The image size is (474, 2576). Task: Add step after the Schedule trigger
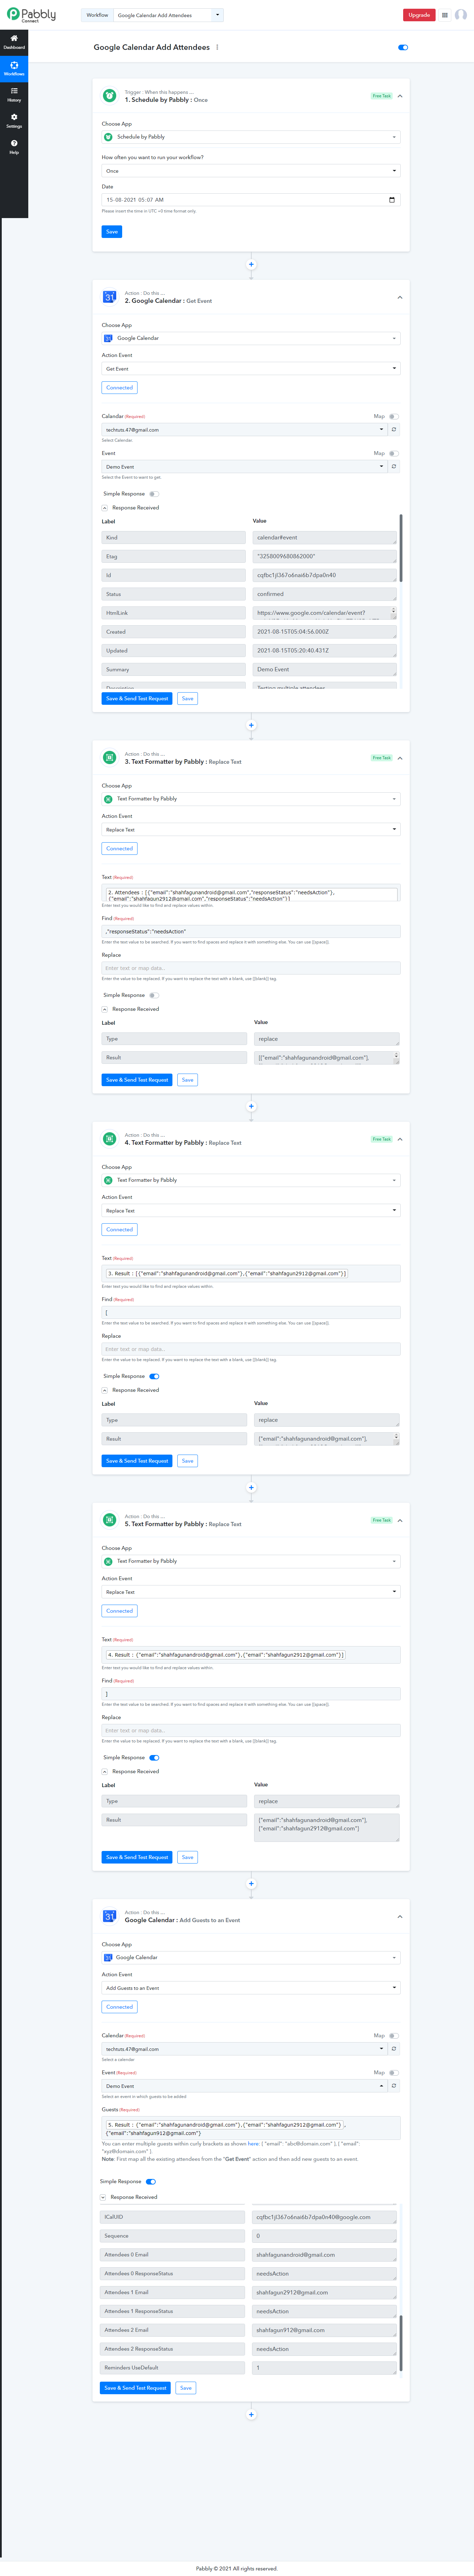(251, 265)
